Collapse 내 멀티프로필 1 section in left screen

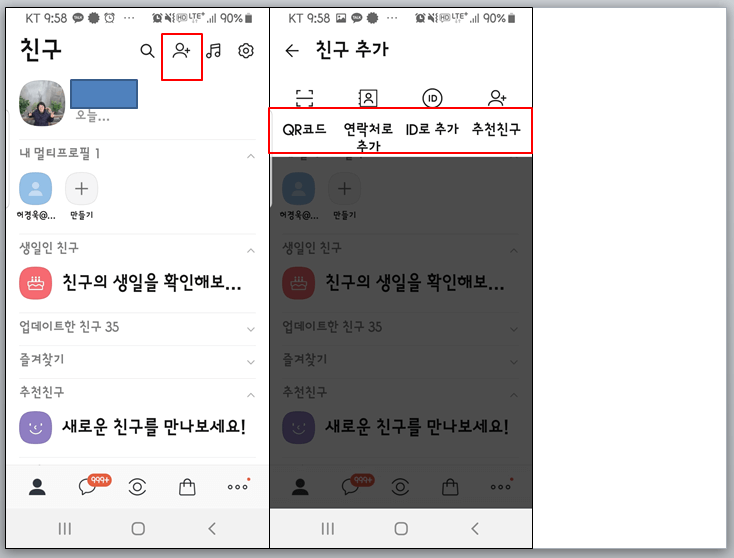(x=251, y=156)
